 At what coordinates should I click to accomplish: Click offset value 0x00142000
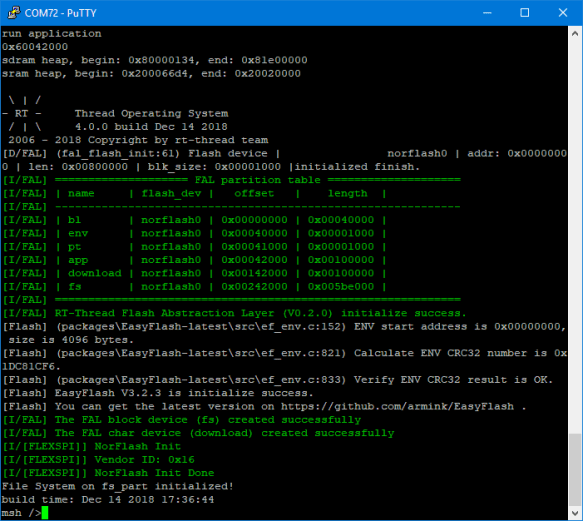(254, 273)
